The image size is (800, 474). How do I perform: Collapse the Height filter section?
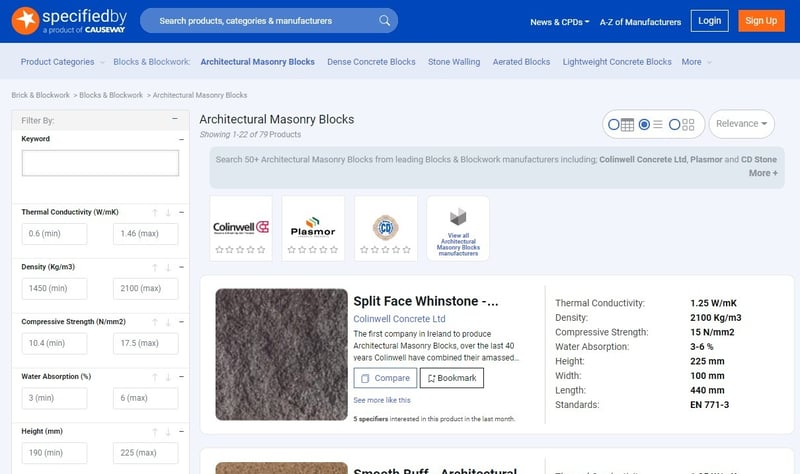coord(181,432)
